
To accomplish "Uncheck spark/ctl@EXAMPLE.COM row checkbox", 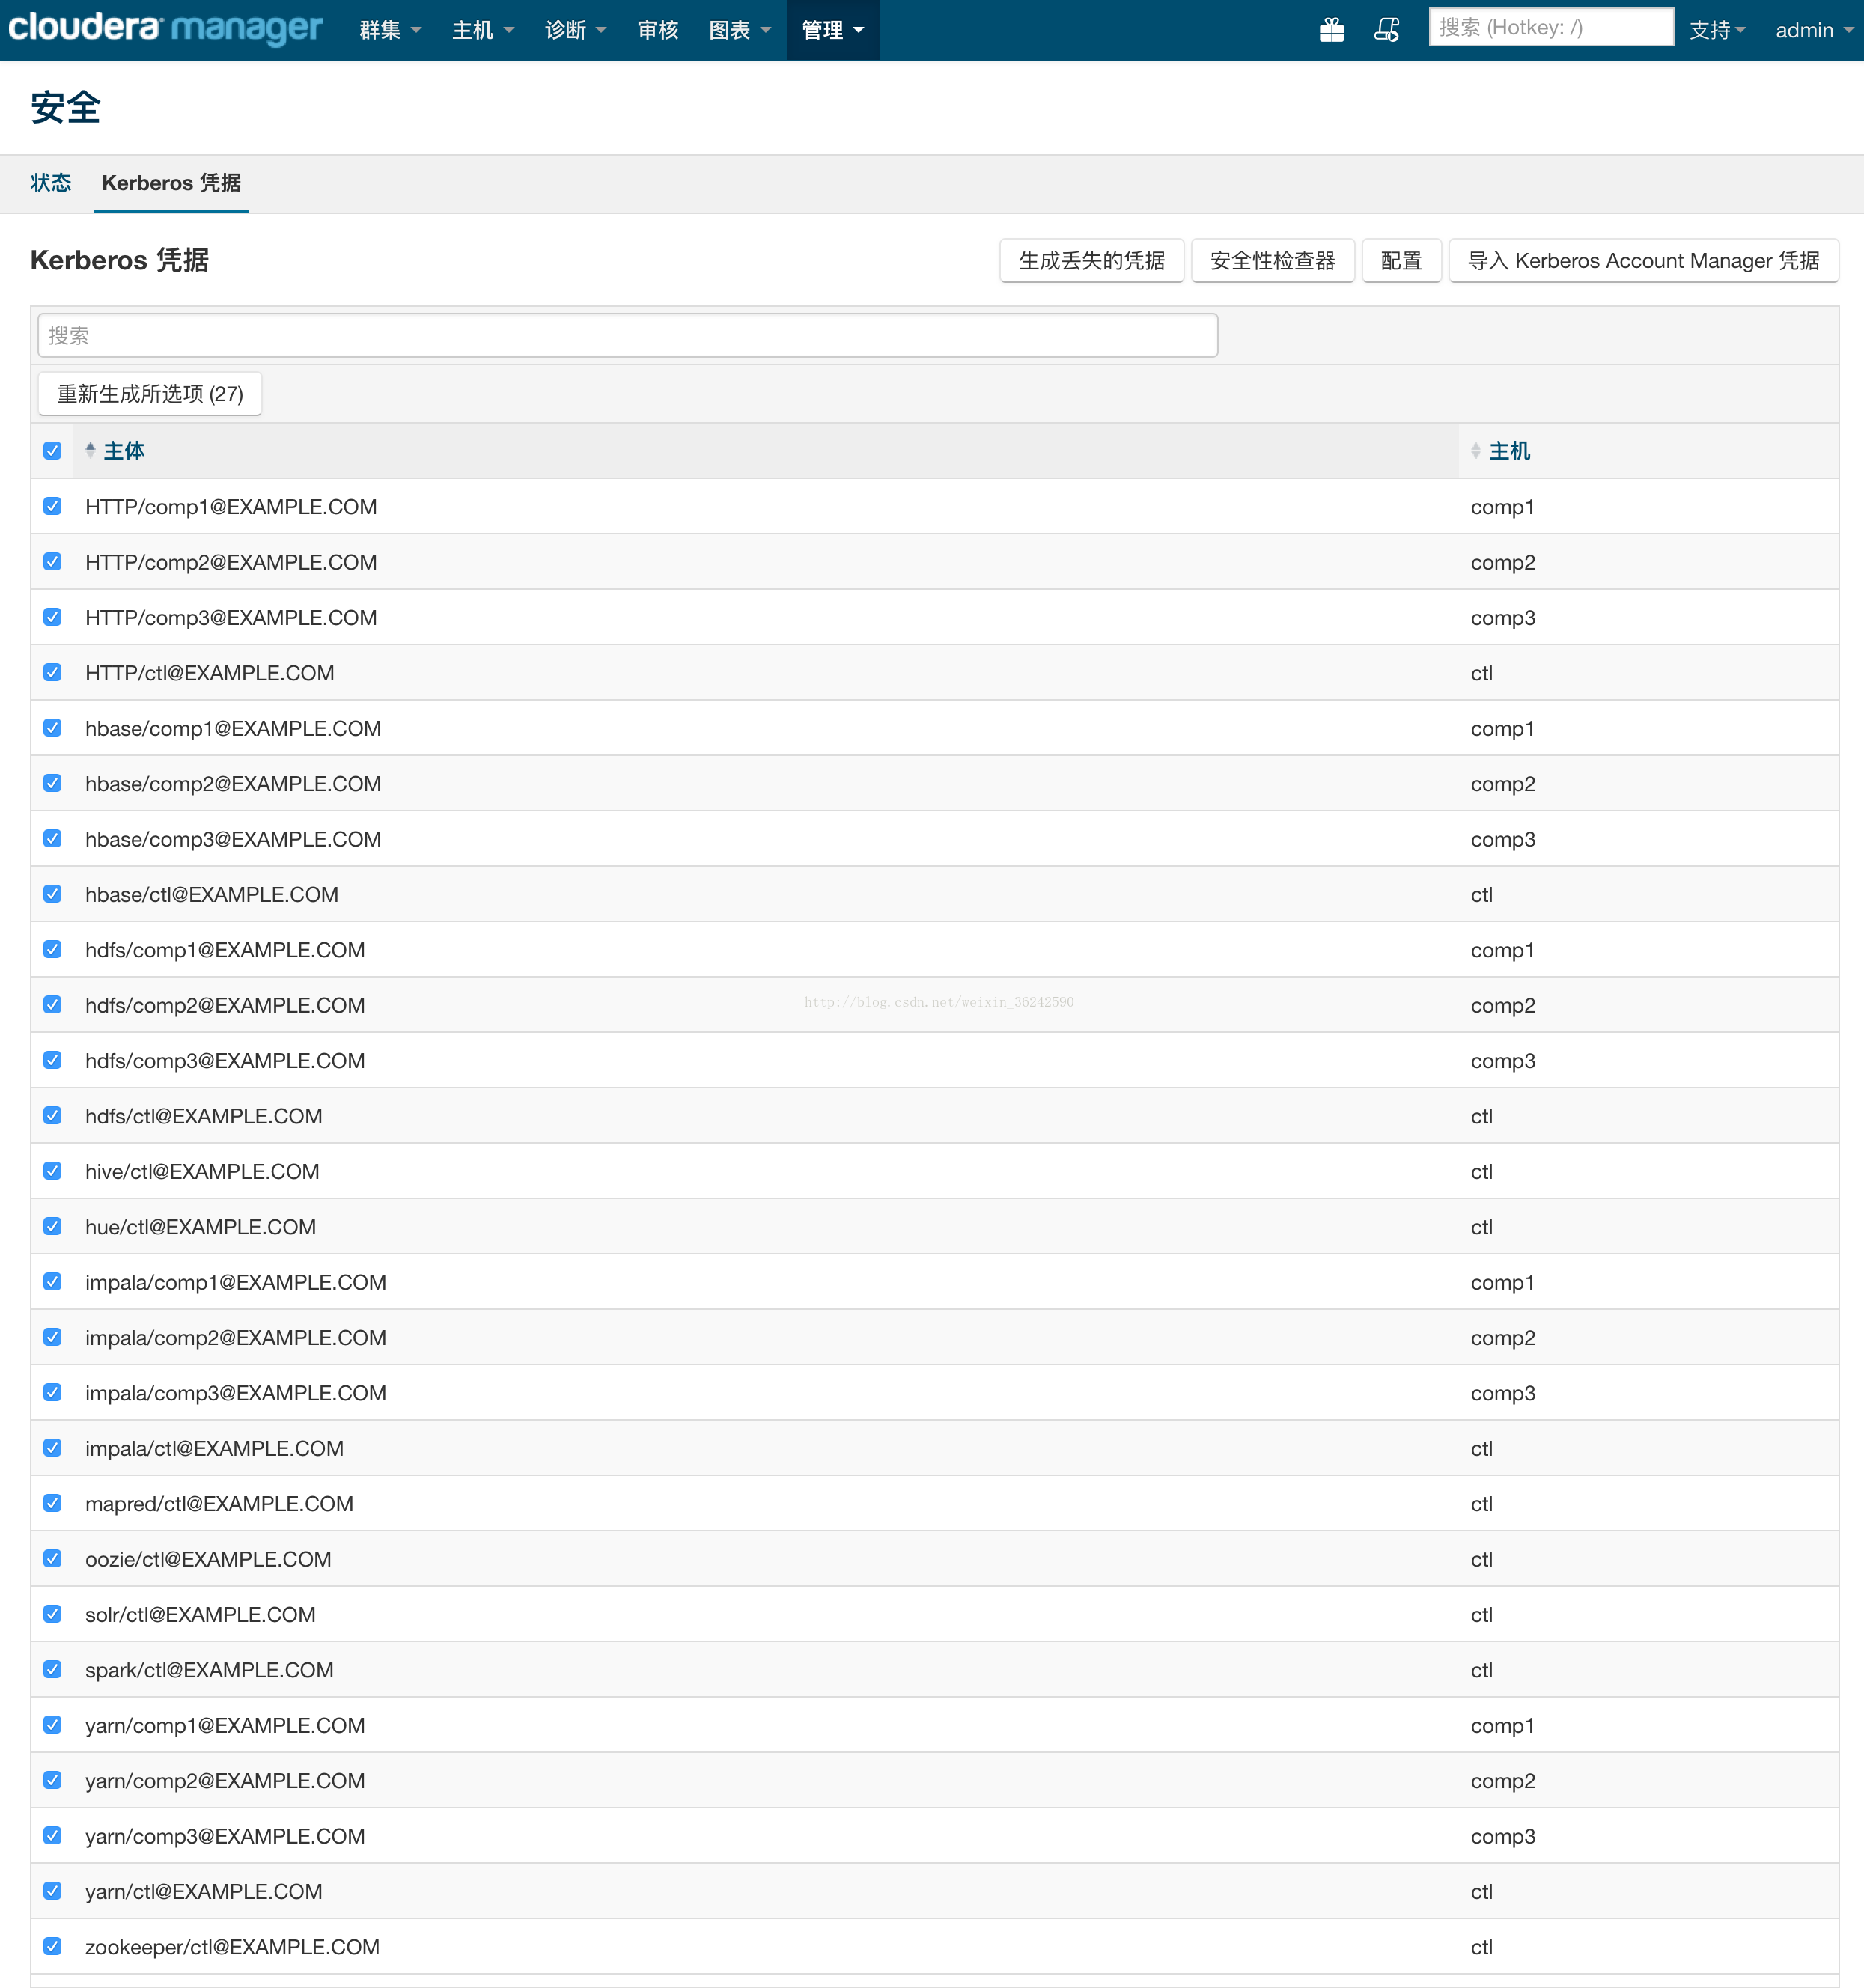I will 53,1669.
